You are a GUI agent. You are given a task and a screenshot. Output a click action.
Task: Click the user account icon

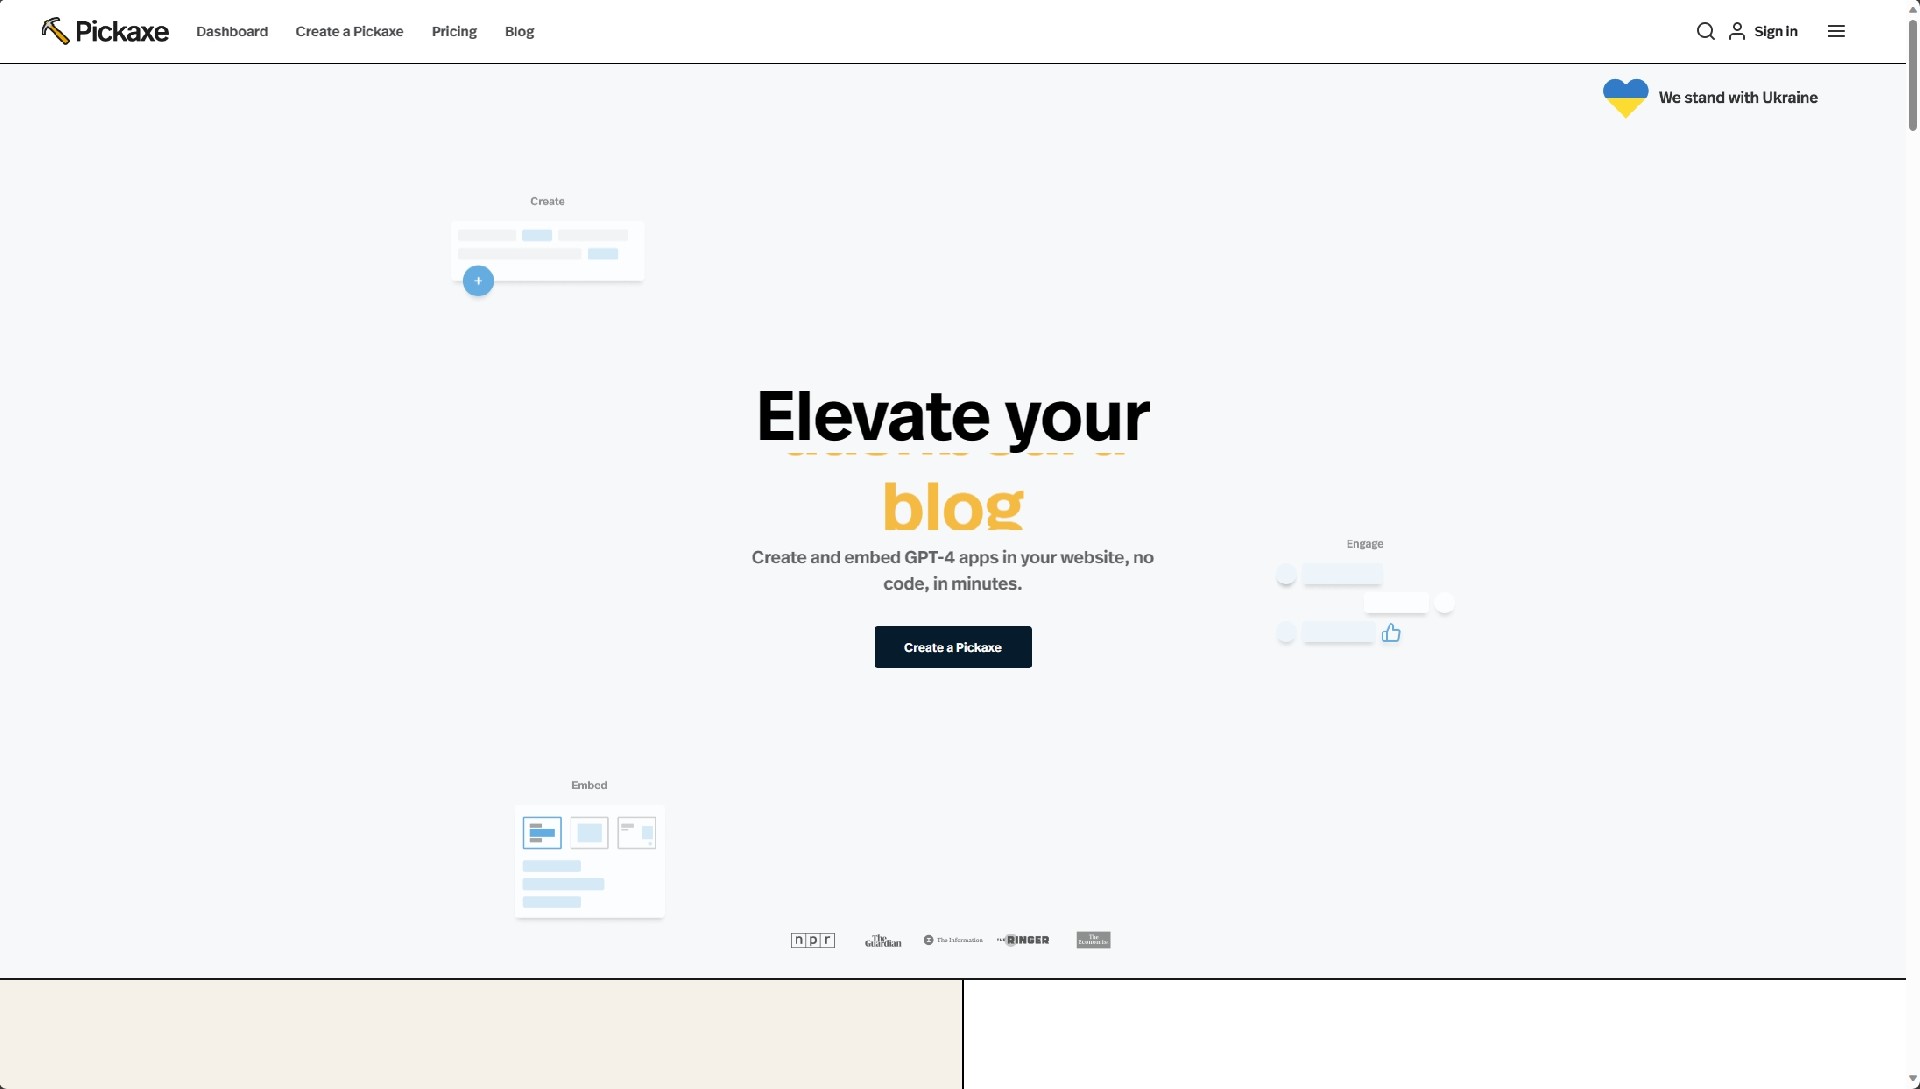click(x=1737, y=30)
